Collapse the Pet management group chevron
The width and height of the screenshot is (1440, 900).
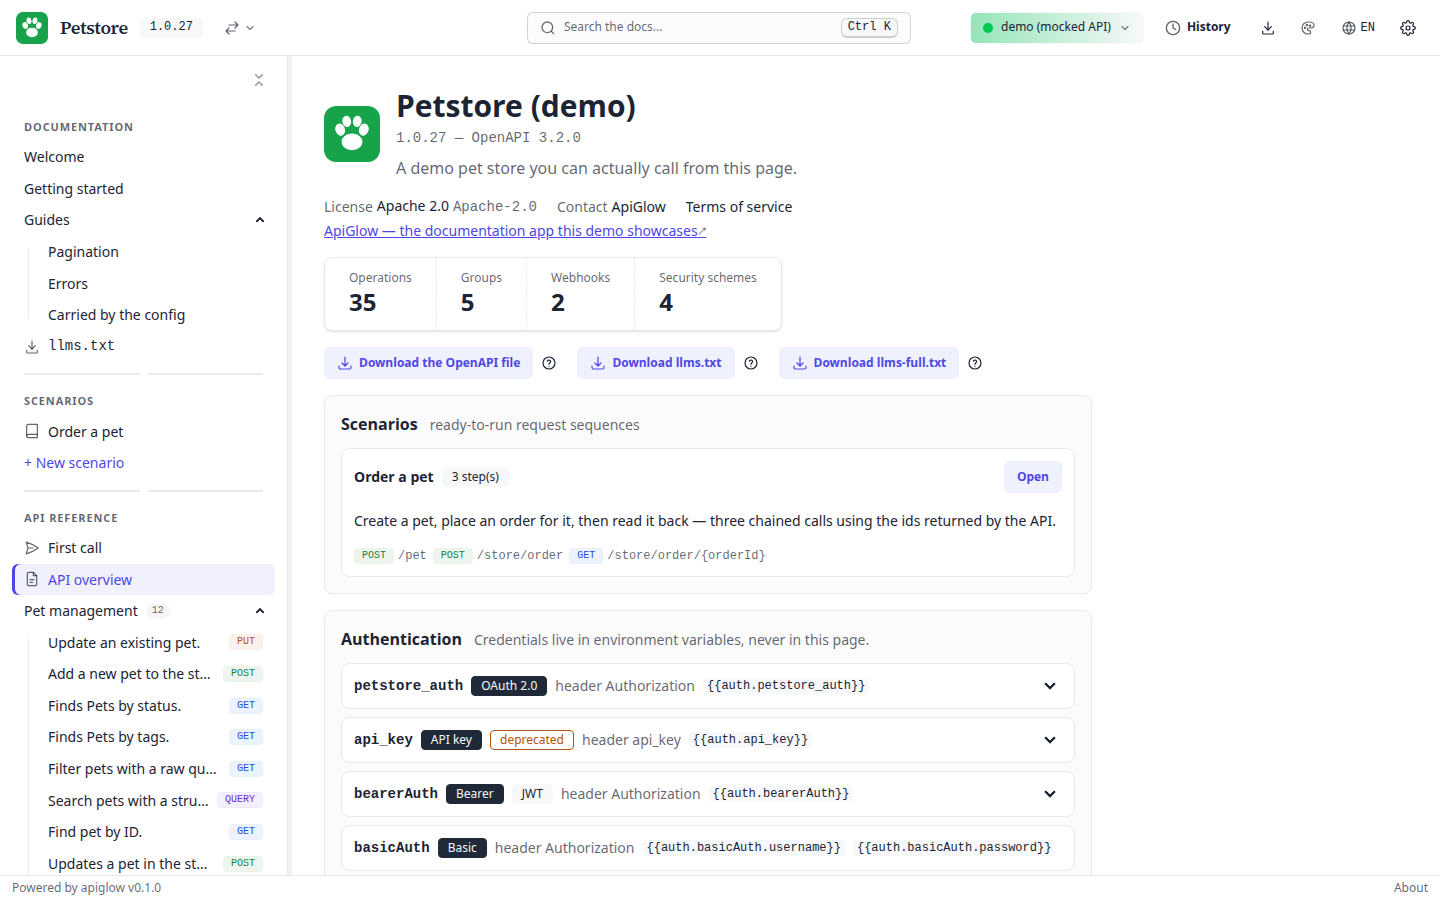pyautogui.click(x=260, y=611)
